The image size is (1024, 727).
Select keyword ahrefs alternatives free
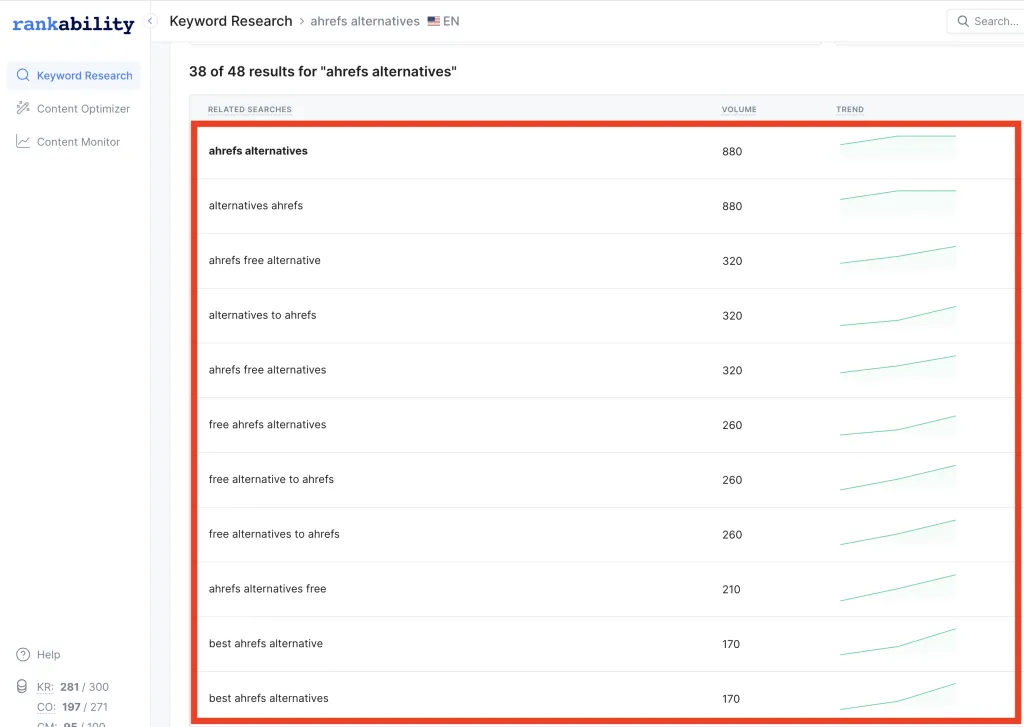pos(267,589)
